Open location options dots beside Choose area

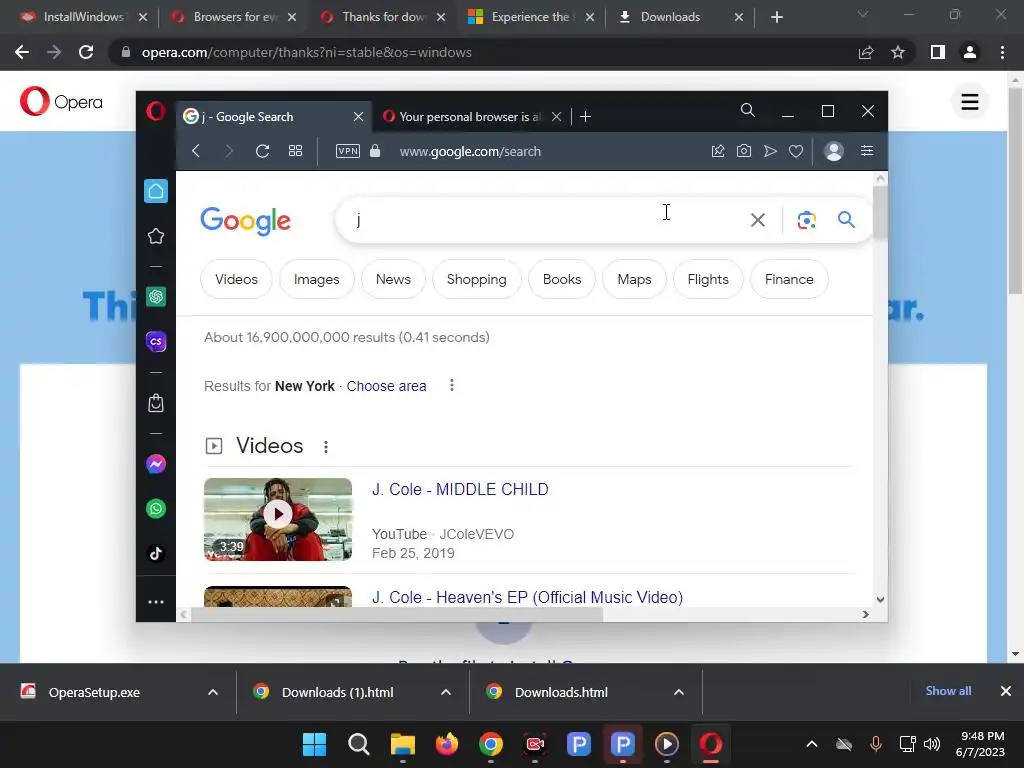pos(451,385)
